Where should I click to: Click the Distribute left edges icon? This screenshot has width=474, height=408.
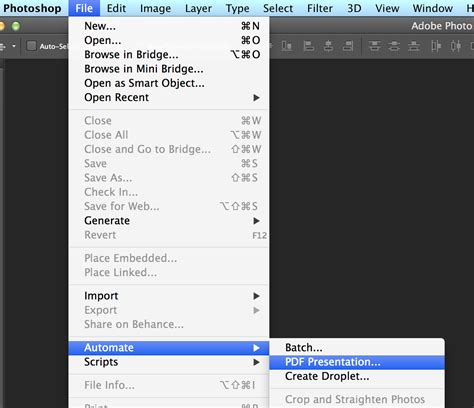(x=436, y=46)
